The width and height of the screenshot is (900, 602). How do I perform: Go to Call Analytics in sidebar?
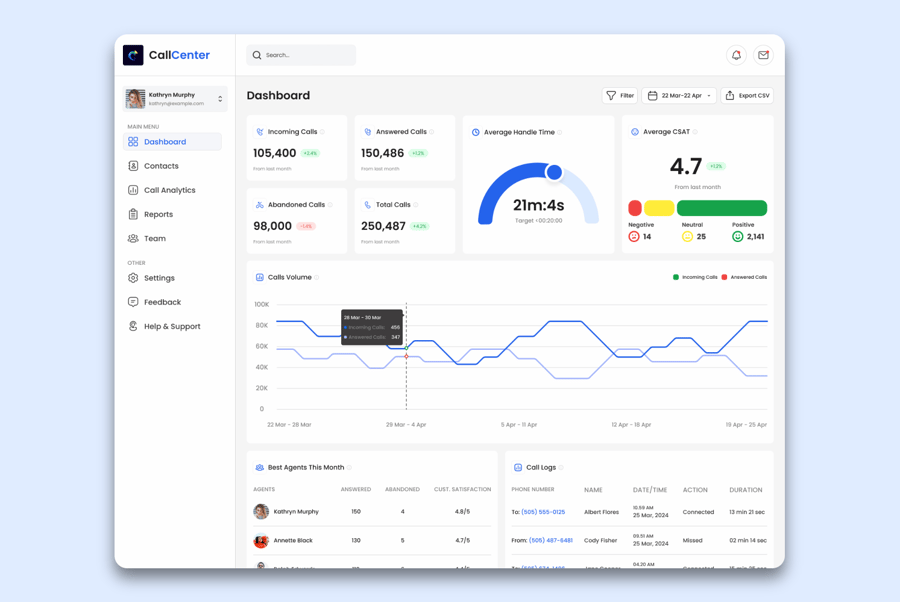click(x=169, y=190)
